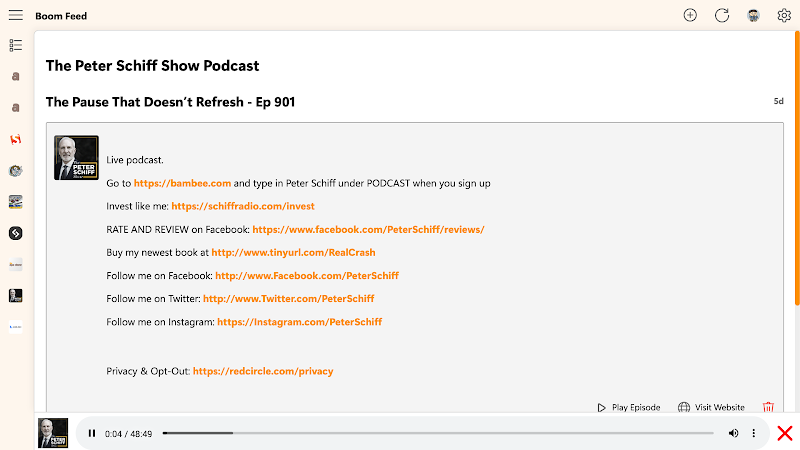
Task: Open settings with the gear icon
Action: pos(784,15)
